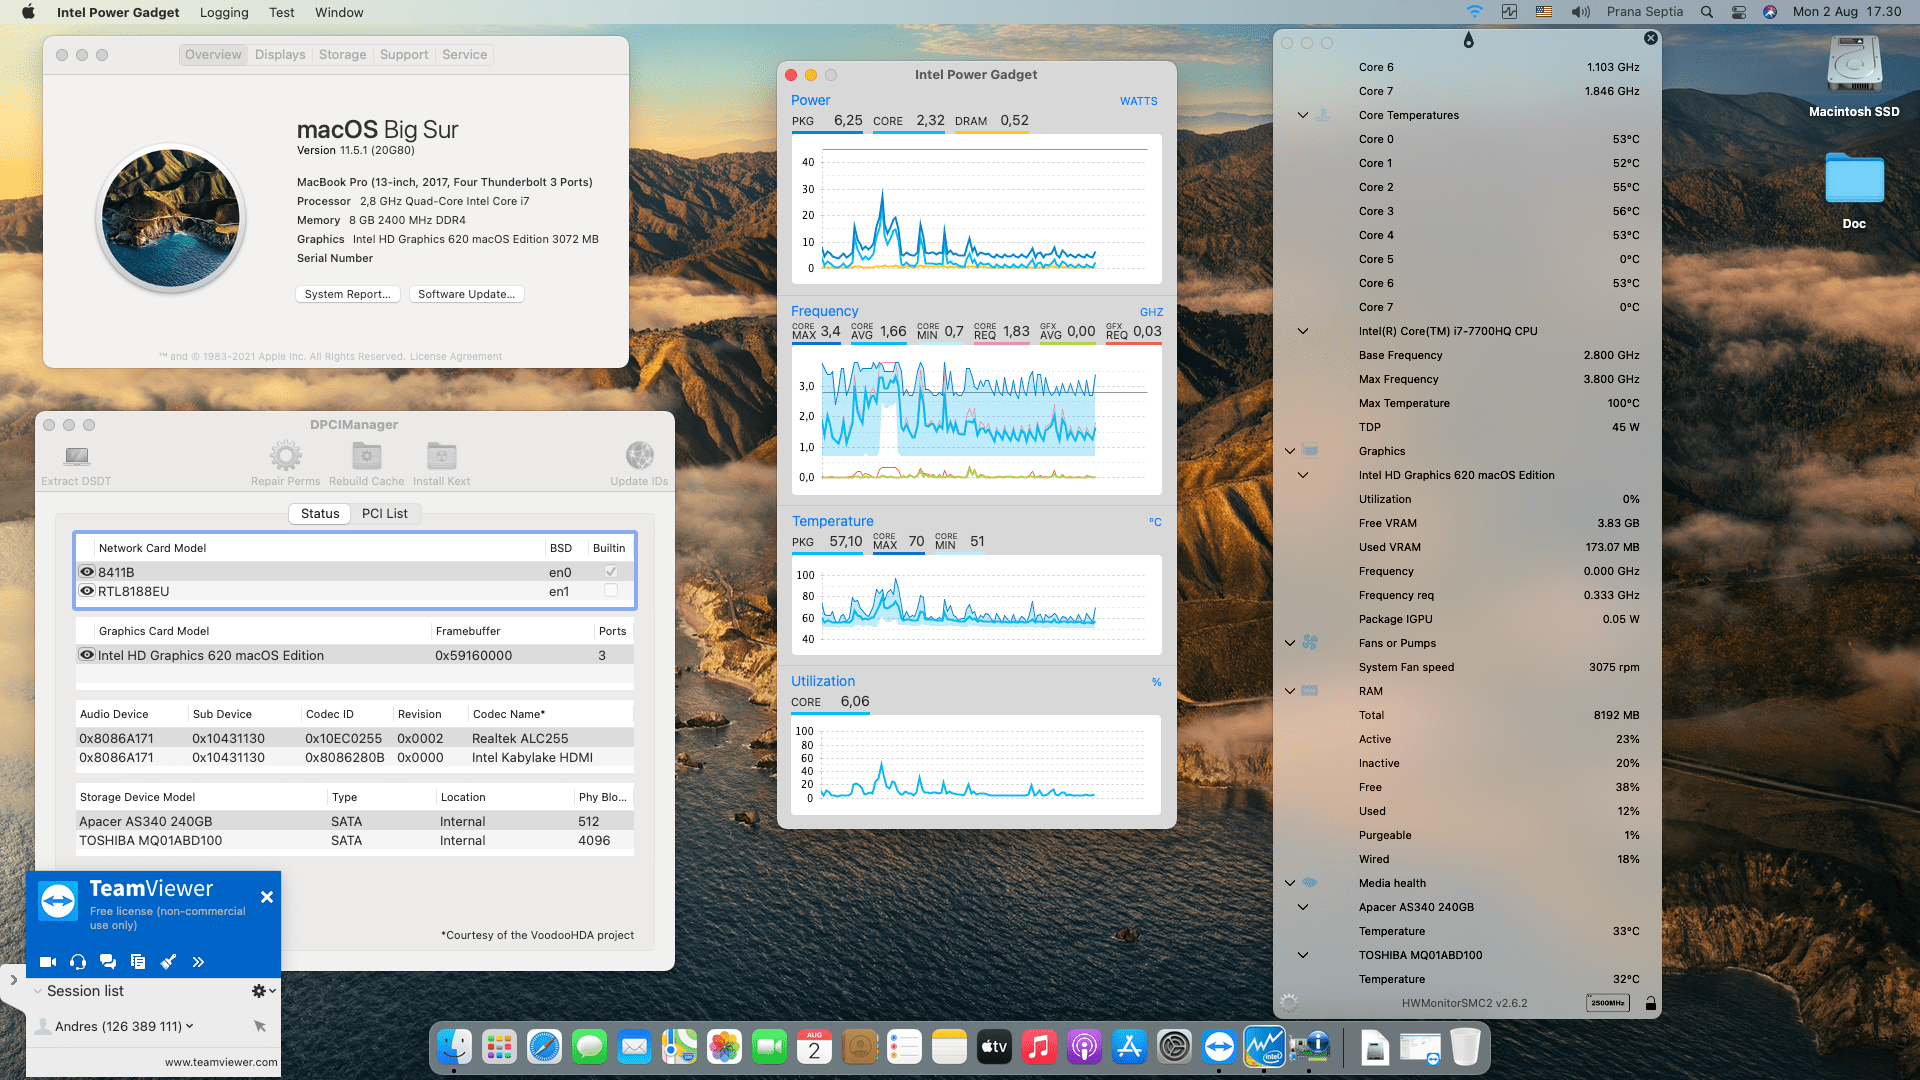Open Spotlight search in menu bar
This screenshot has width=1920, height=1080.
[x=1707, y=12]
